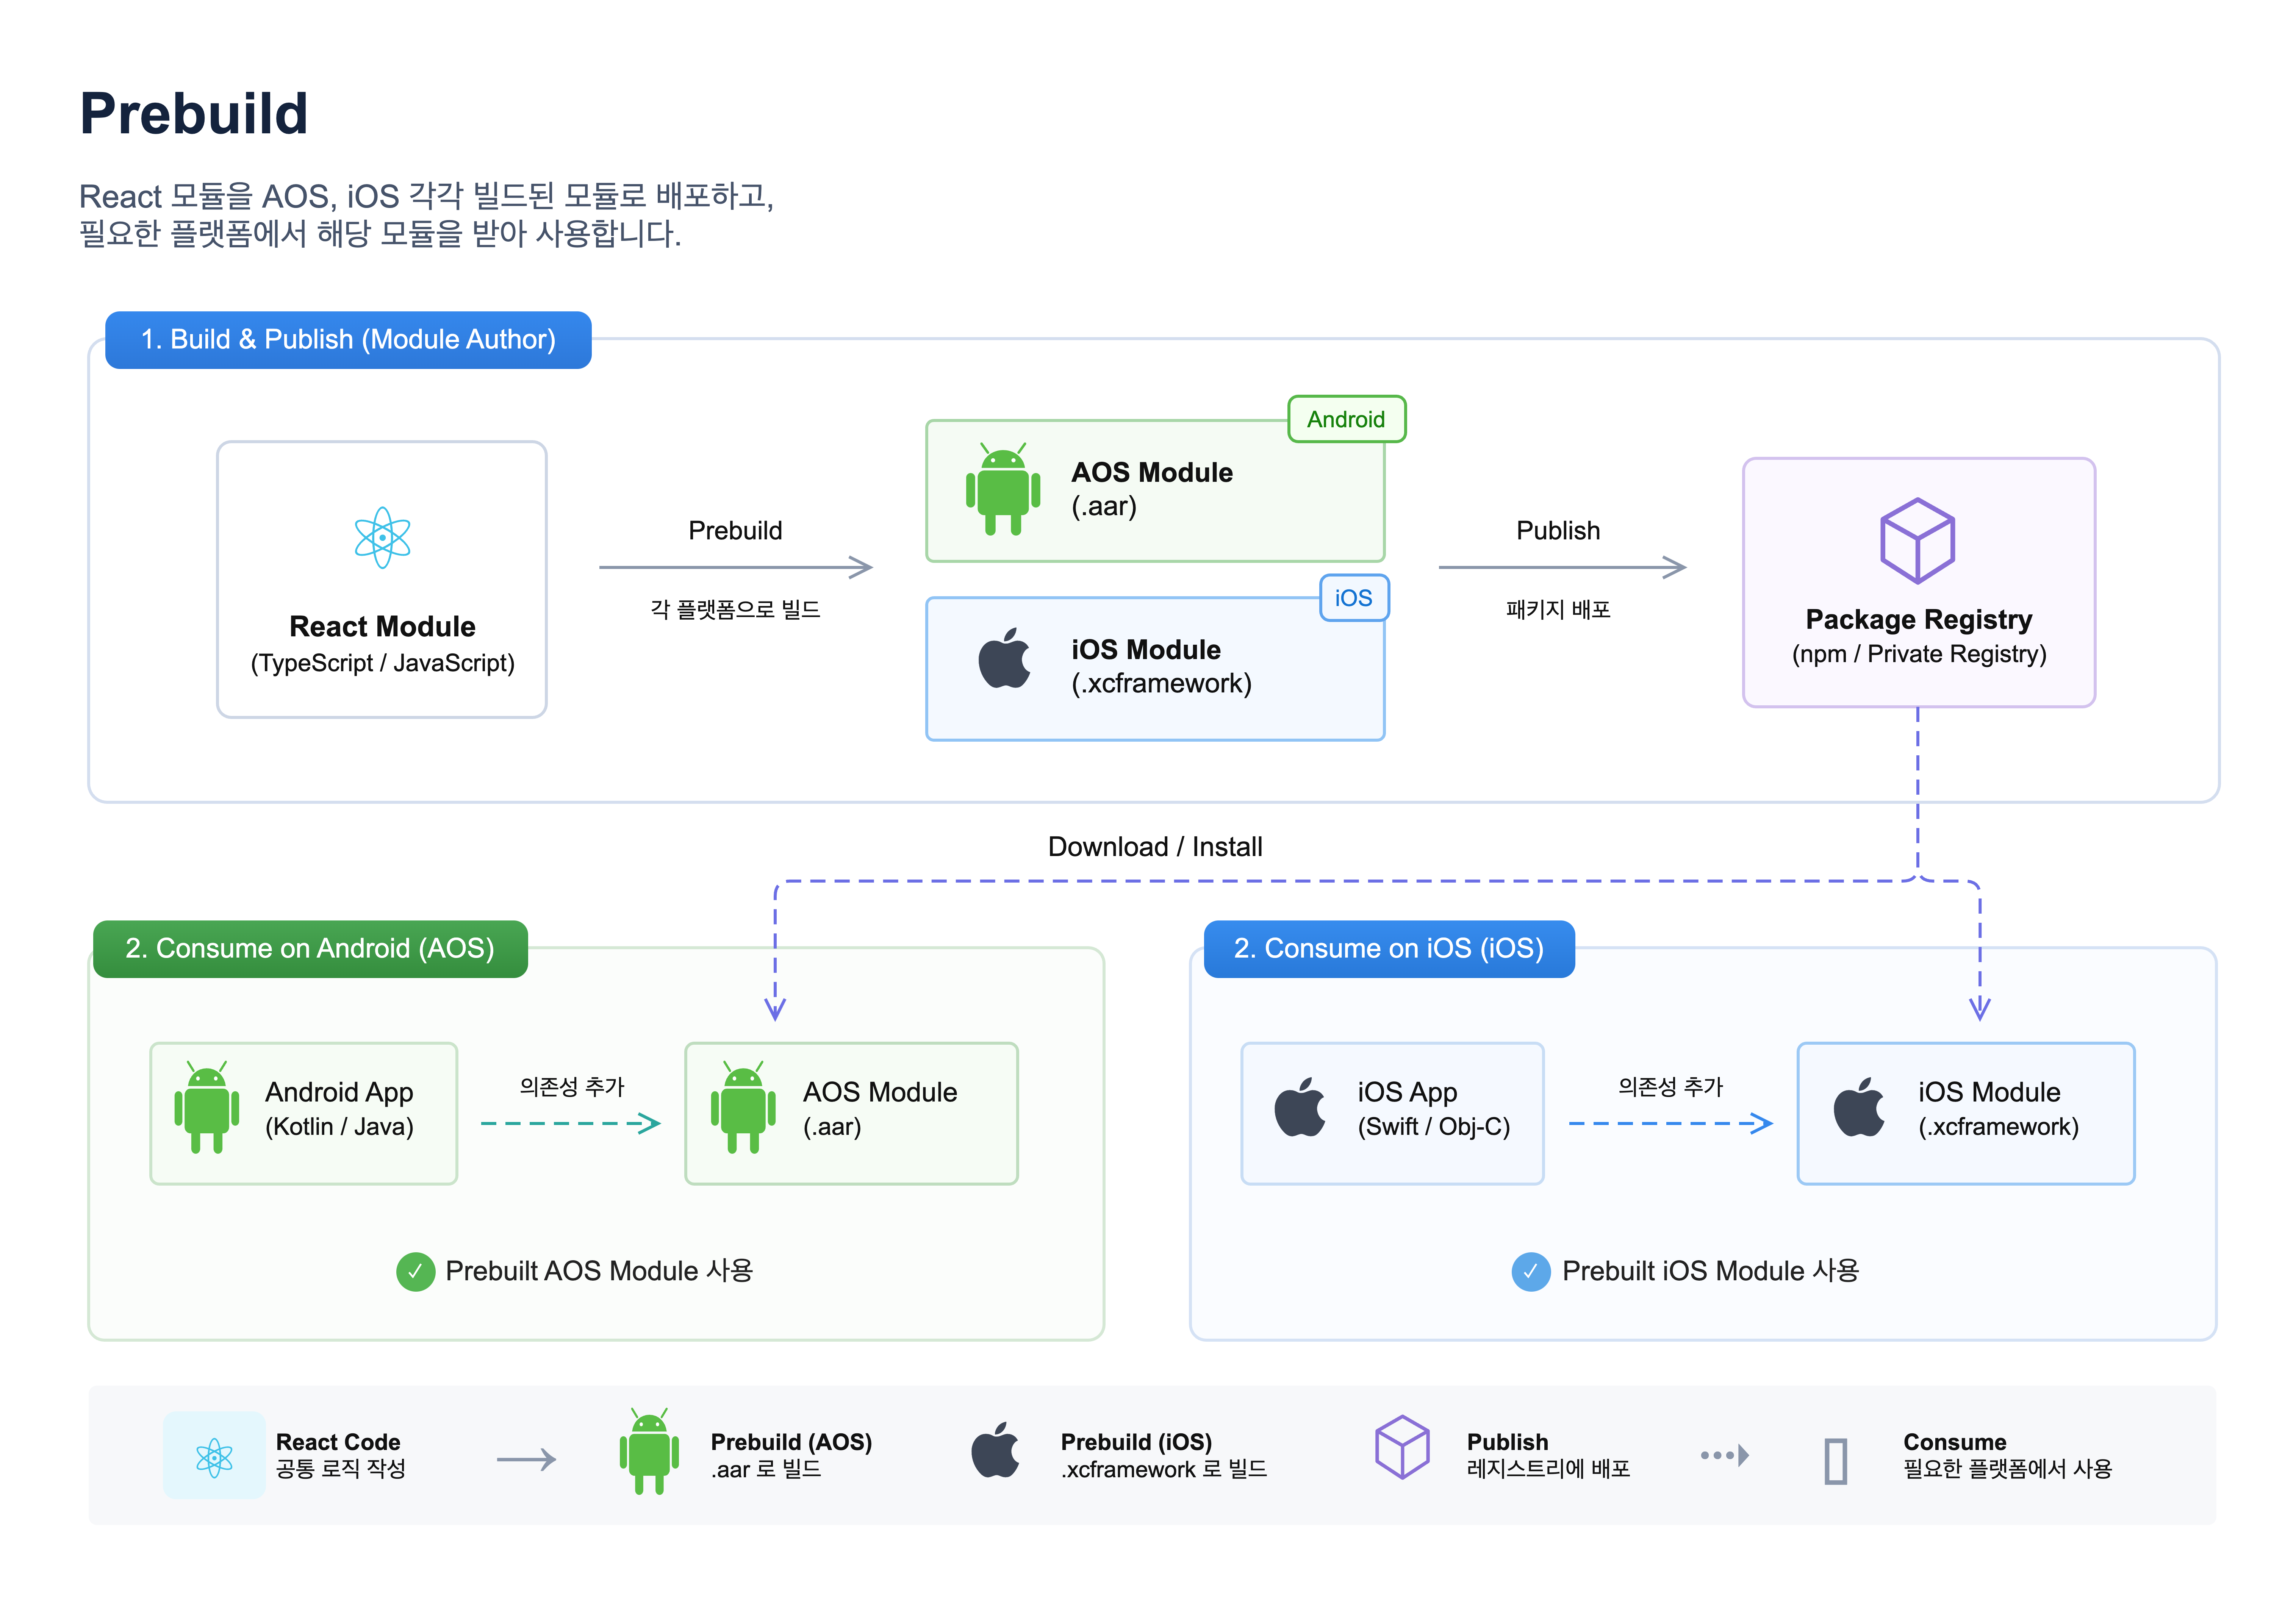2296x1600 pixels.
Task: Click '각 플랫폼으로 빌드' caption
Action: 735,609
